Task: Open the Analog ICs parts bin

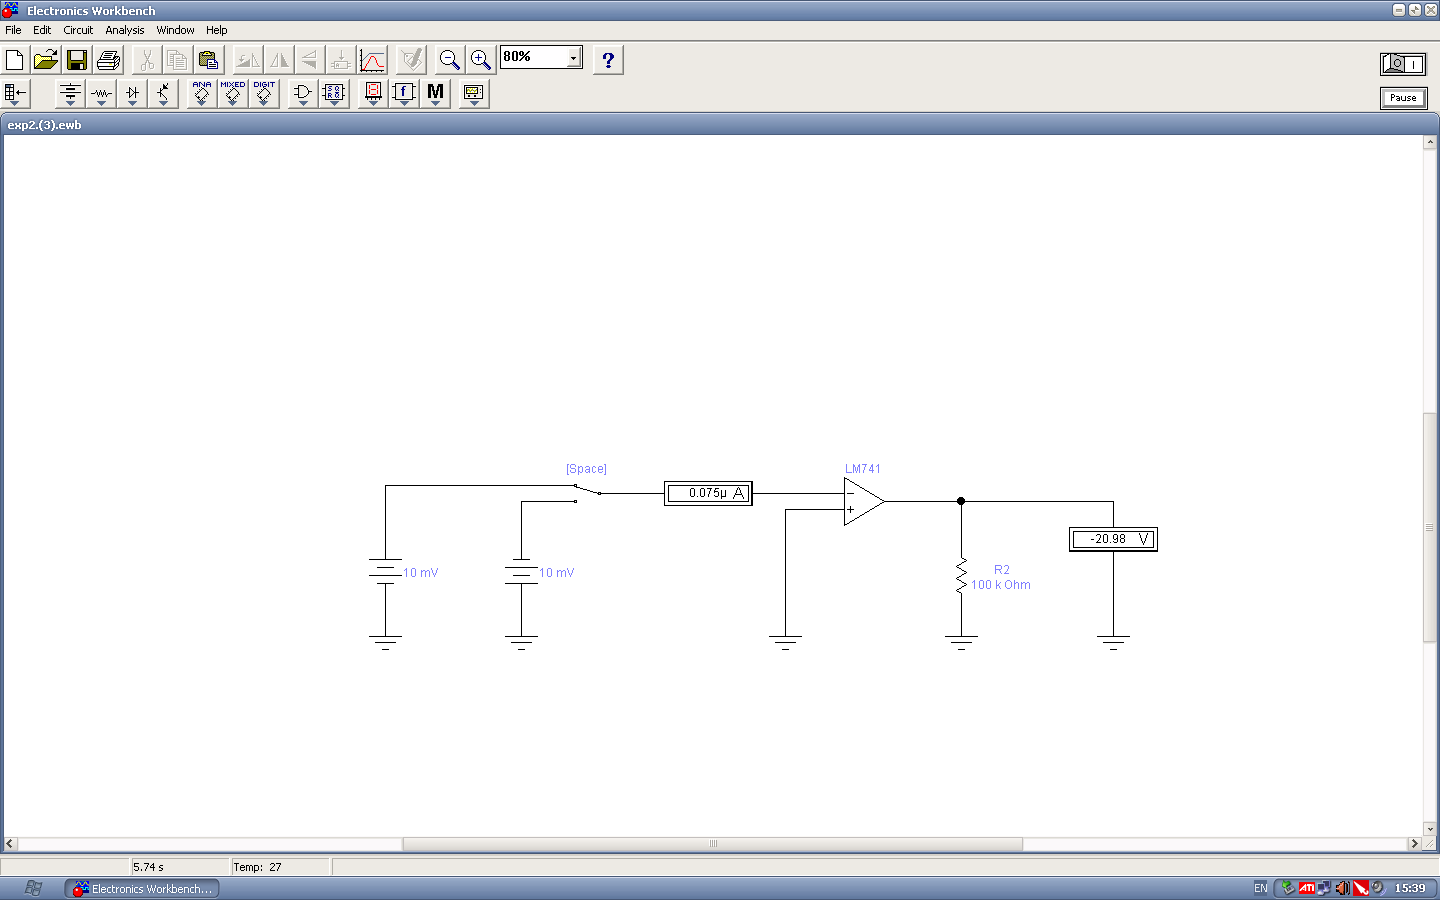Action: point(202,94)
